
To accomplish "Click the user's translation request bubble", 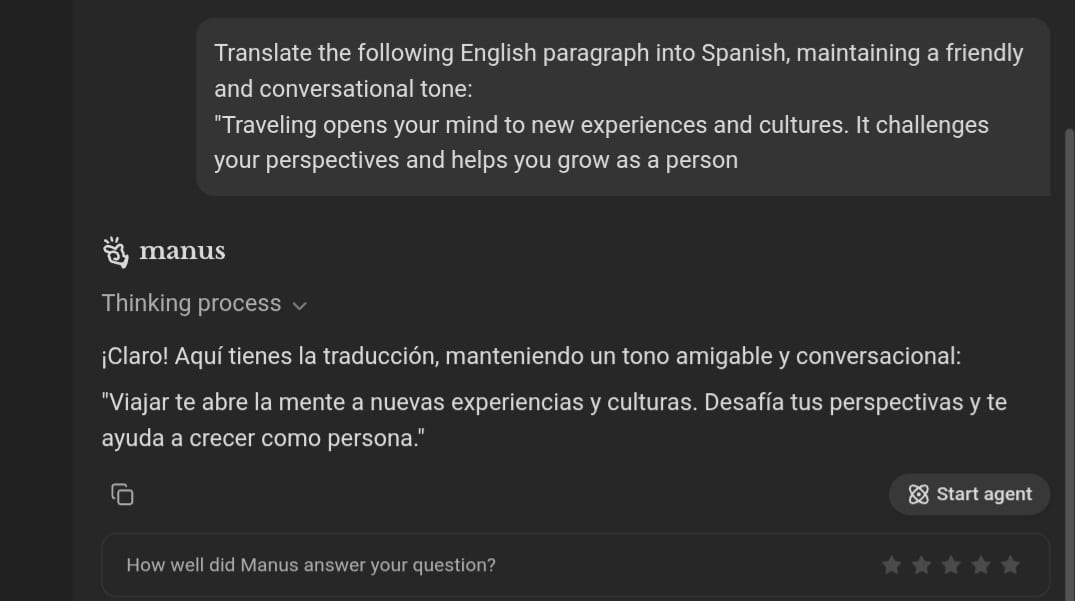I will 623,107.
